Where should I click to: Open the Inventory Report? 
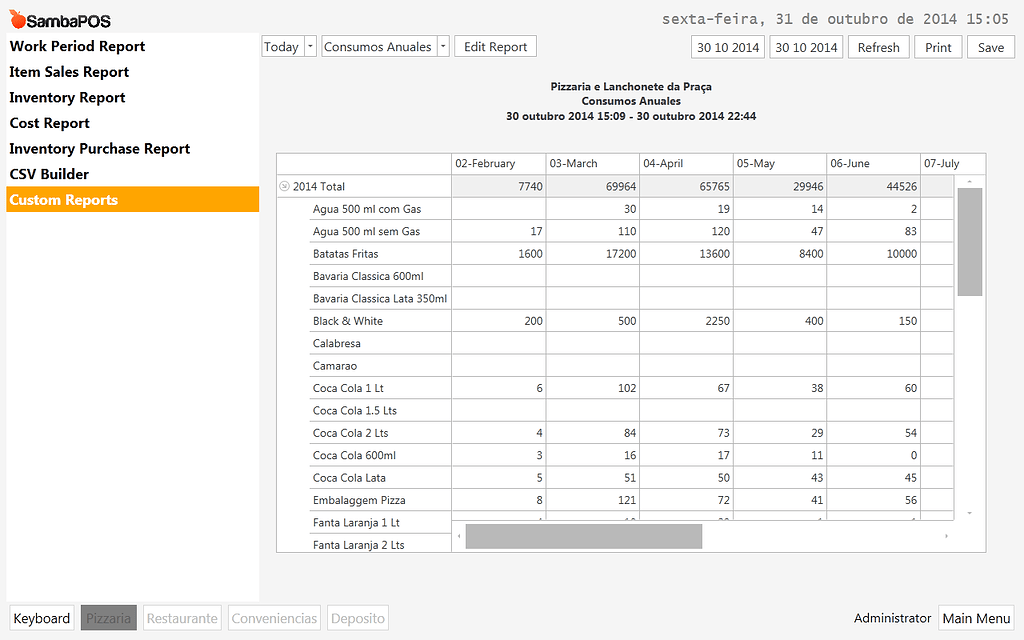tap(66, 97)
